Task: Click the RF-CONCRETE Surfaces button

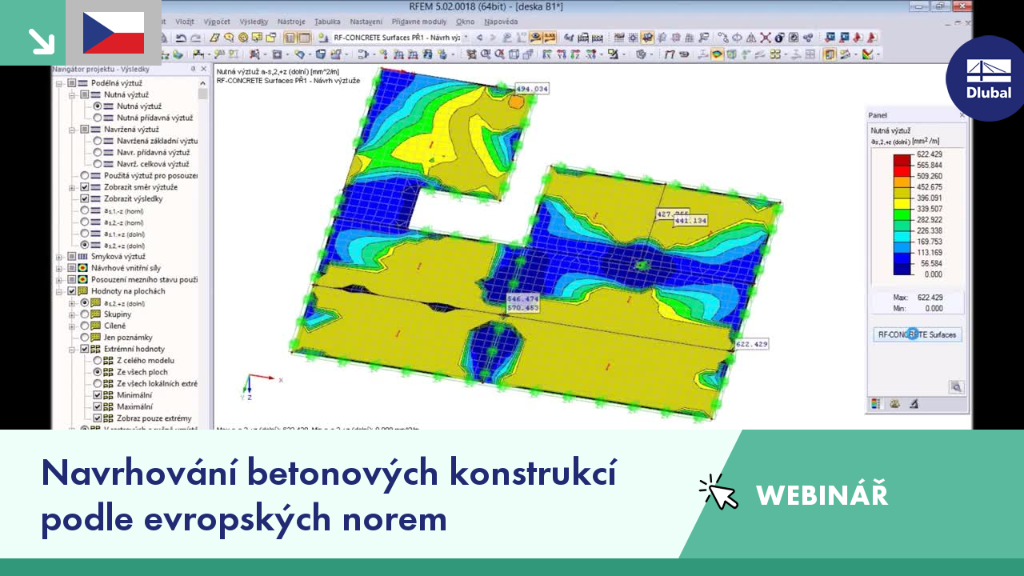Action: coord(917,334)
